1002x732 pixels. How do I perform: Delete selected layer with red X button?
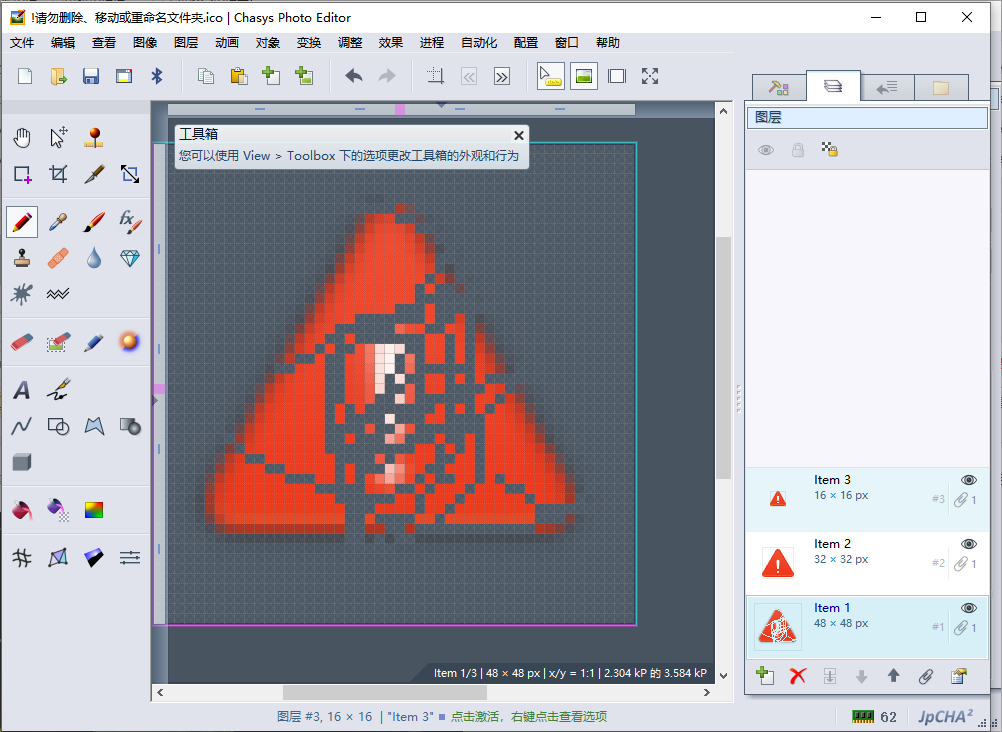[x=797, y=676]
